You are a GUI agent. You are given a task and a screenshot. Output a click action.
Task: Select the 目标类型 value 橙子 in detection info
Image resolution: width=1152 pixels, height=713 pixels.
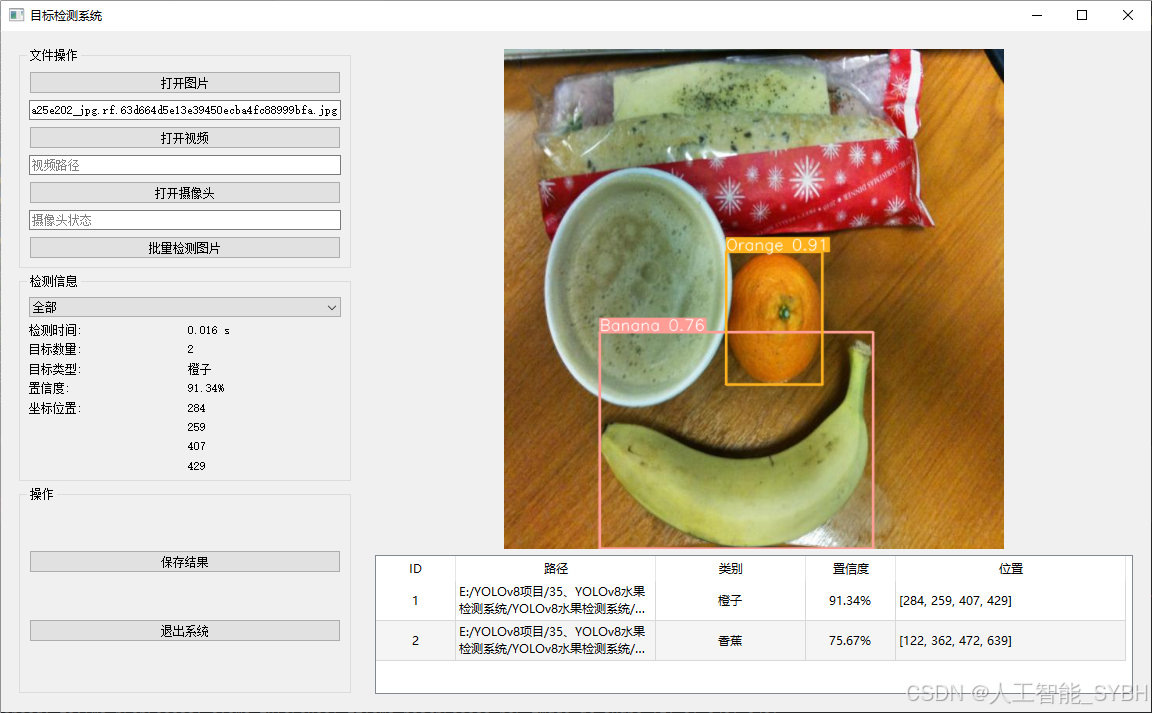pos(199,369)
